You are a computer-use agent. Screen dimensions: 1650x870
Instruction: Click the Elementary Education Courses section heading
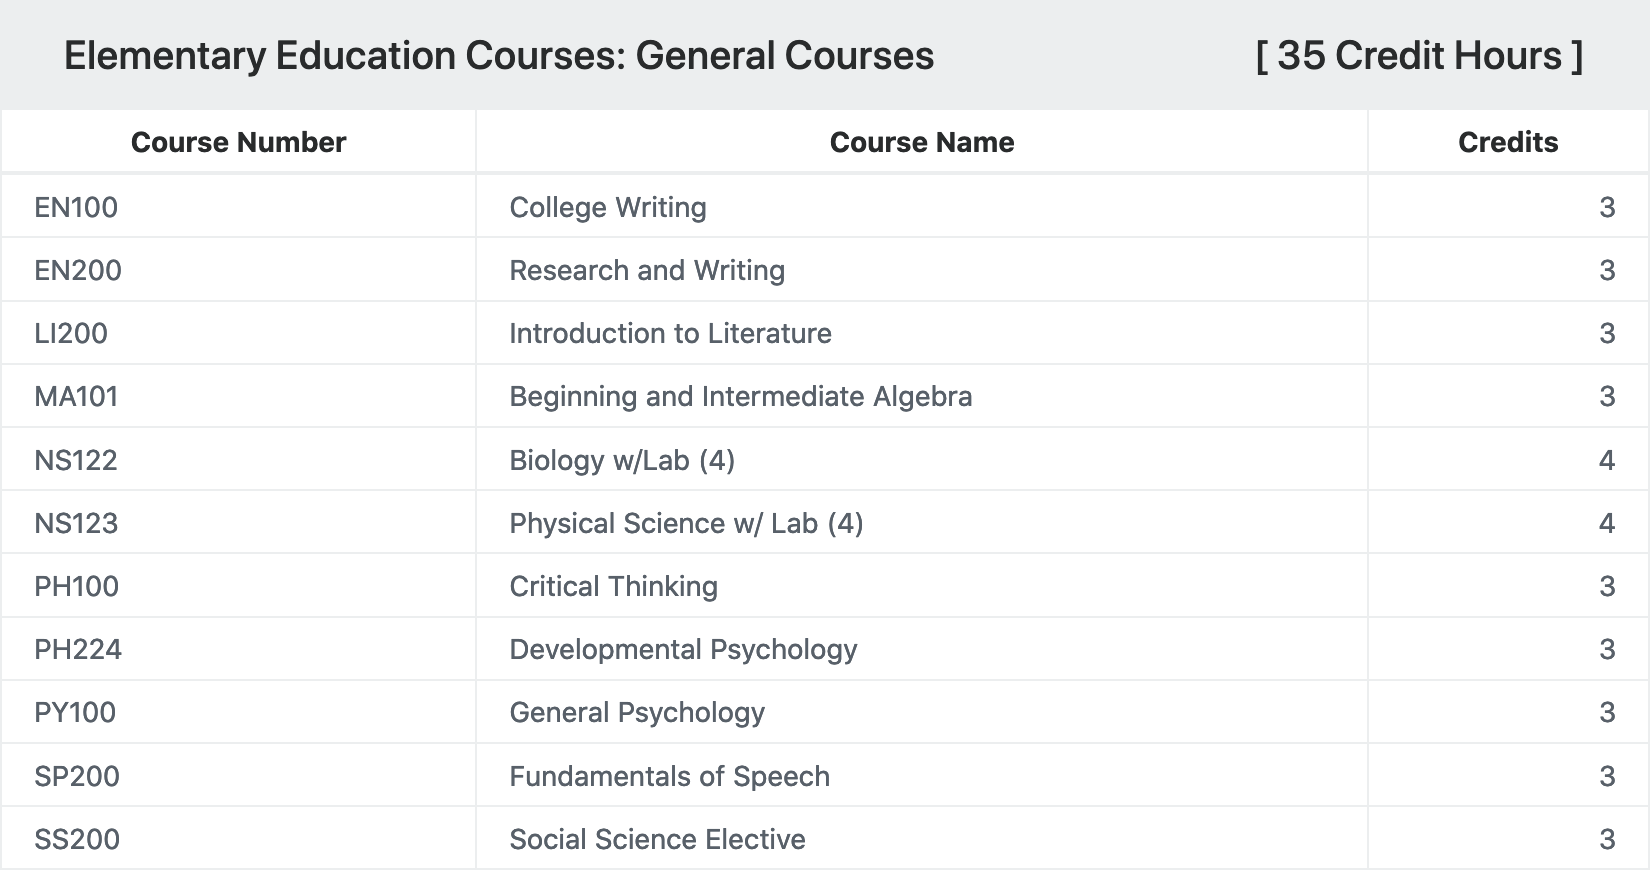click(499, 56)
